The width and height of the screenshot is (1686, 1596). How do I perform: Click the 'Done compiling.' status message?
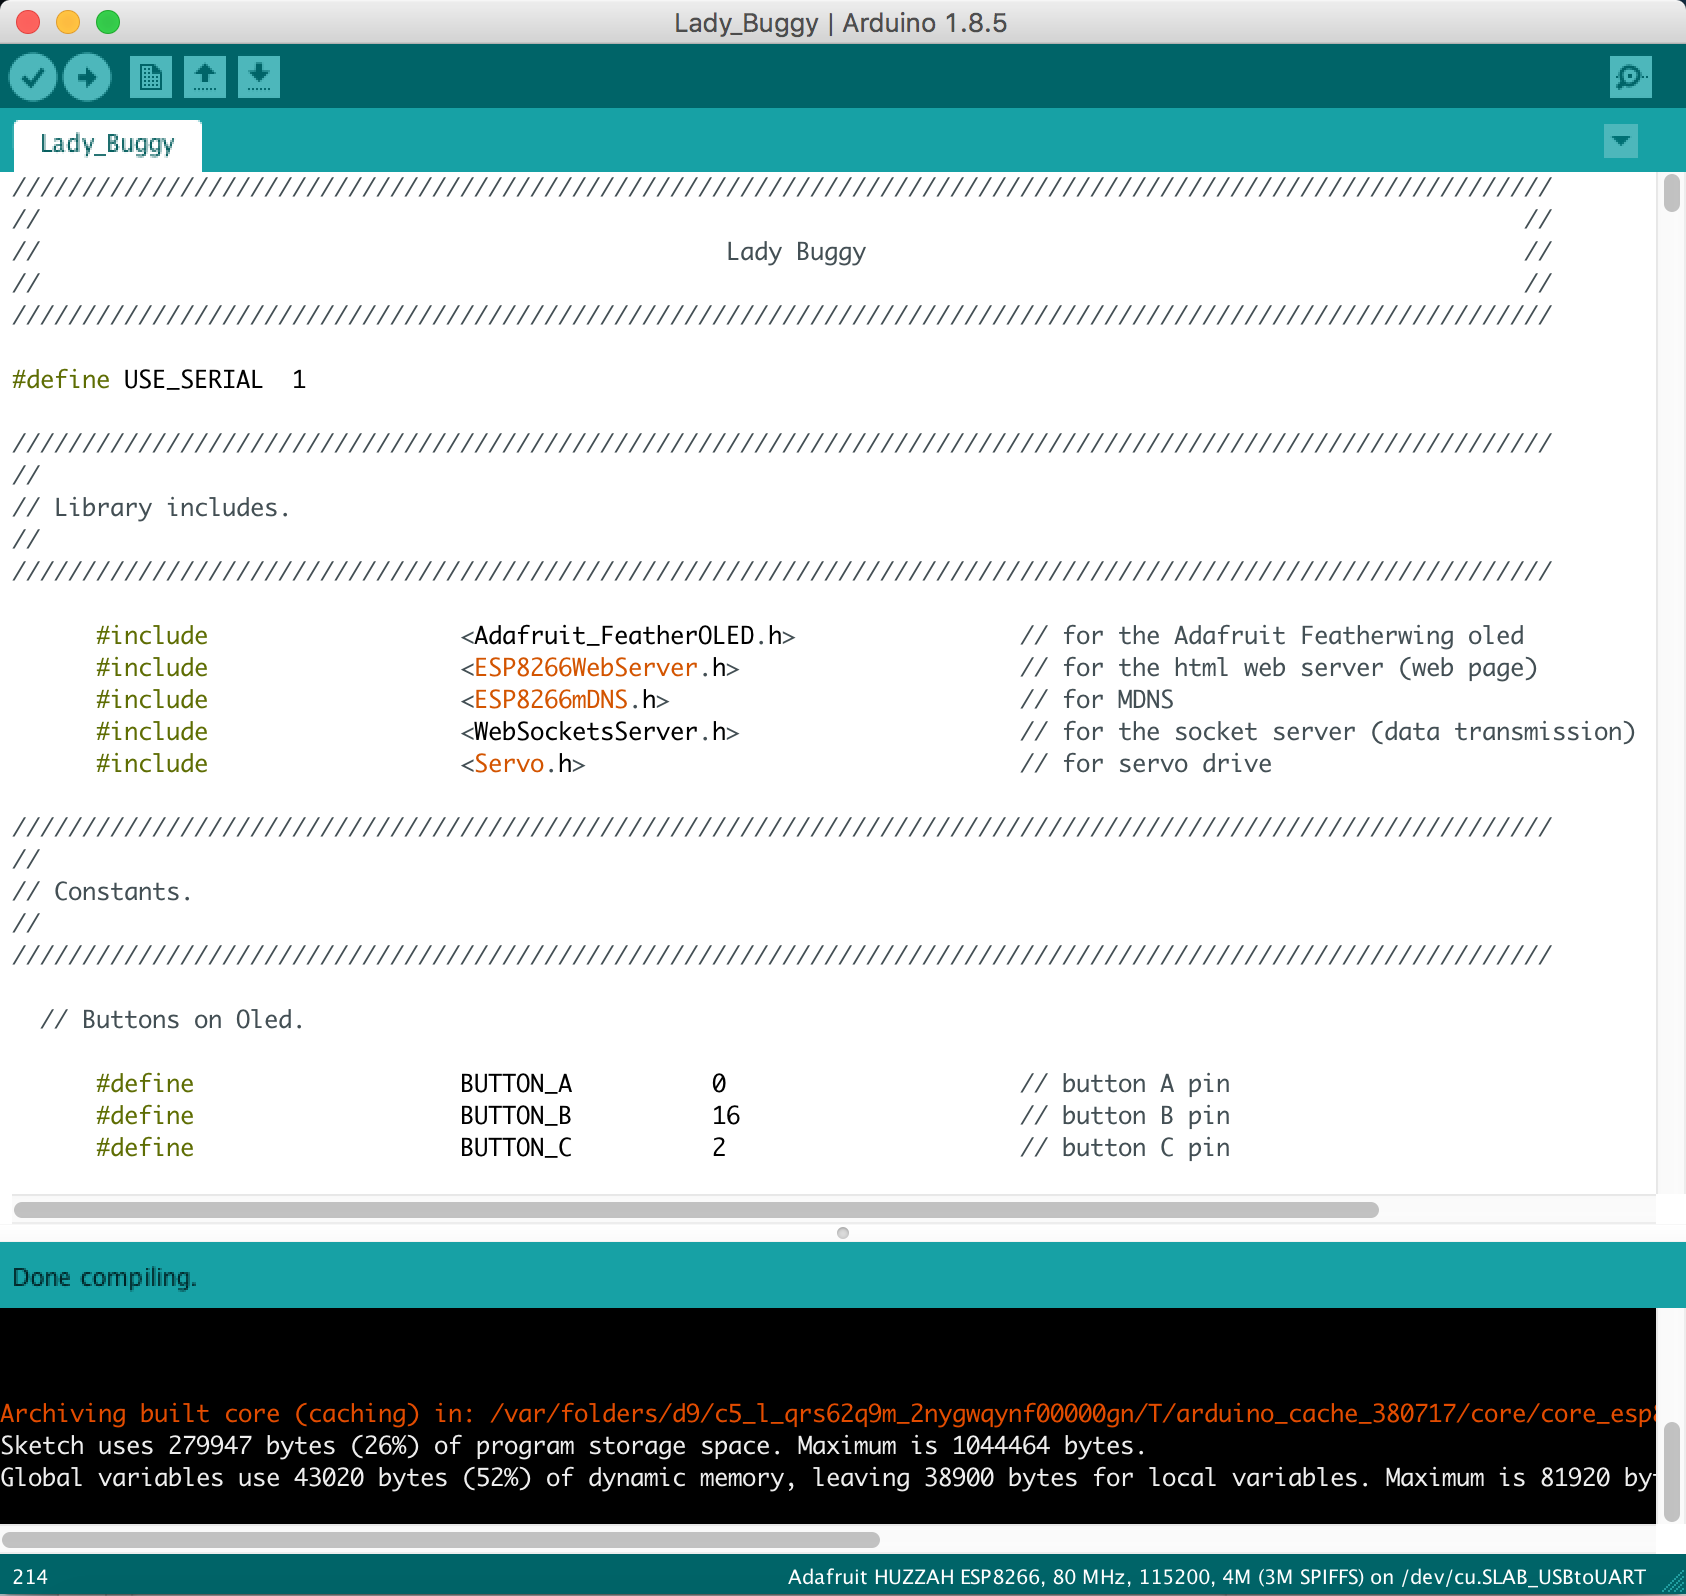point(105,1277)
